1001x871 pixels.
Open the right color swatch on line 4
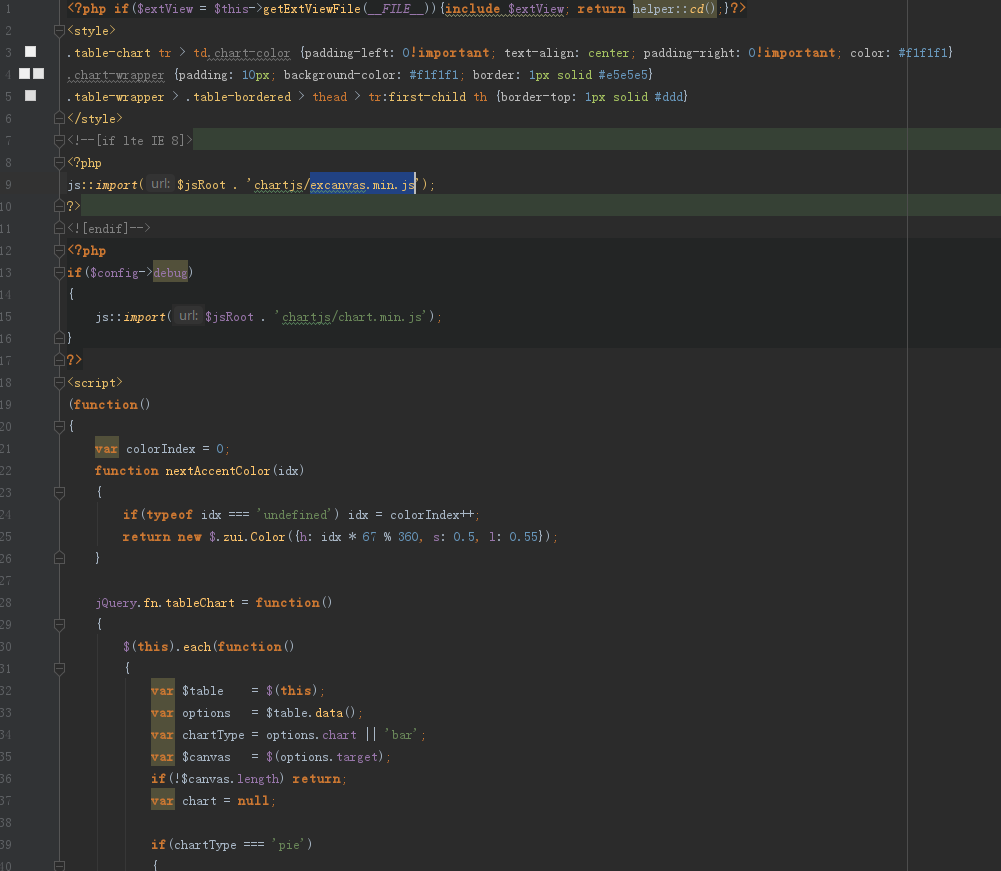(39, 74)
